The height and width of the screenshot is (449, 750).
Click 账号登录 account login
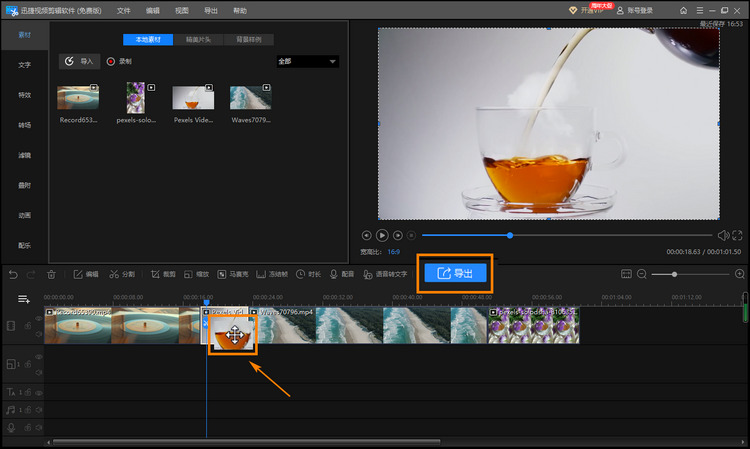pos(635,11)
